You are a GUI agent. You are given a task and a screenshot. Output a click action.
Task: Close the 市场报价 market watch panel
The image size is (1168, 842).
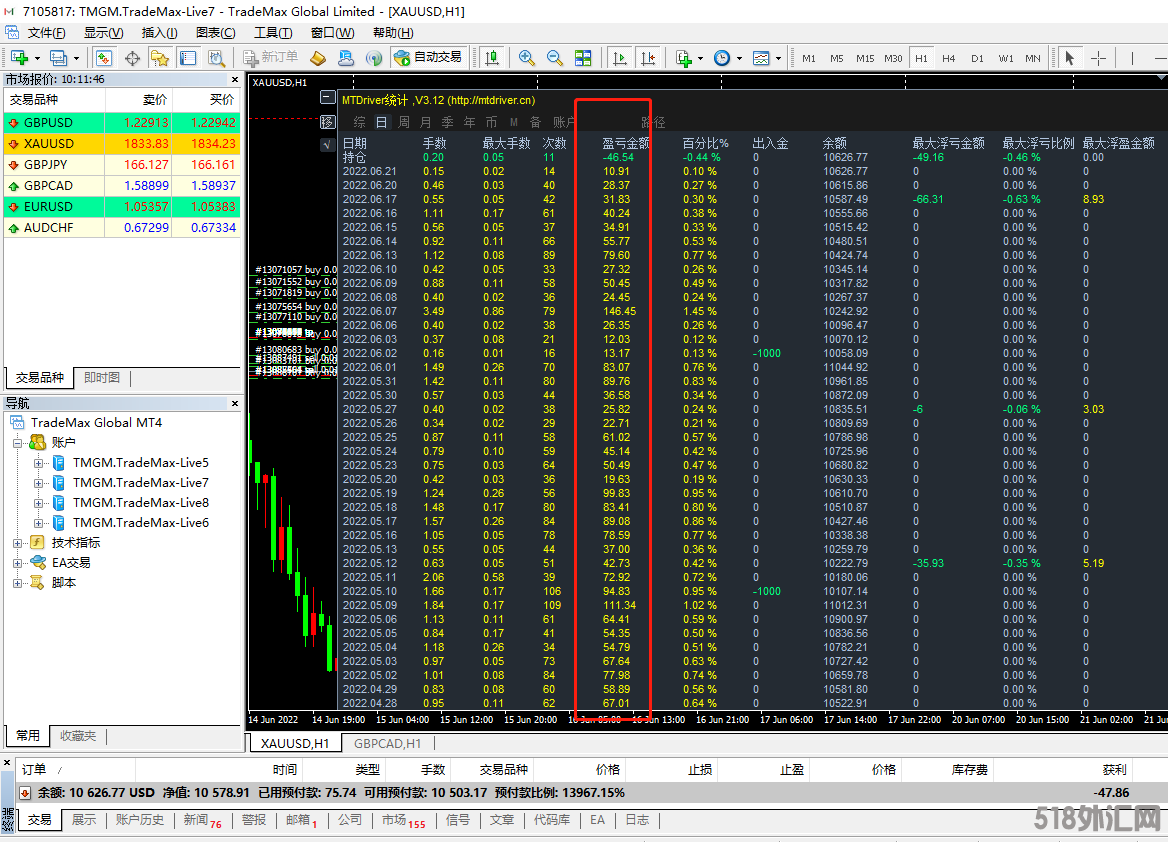(235, 79)
